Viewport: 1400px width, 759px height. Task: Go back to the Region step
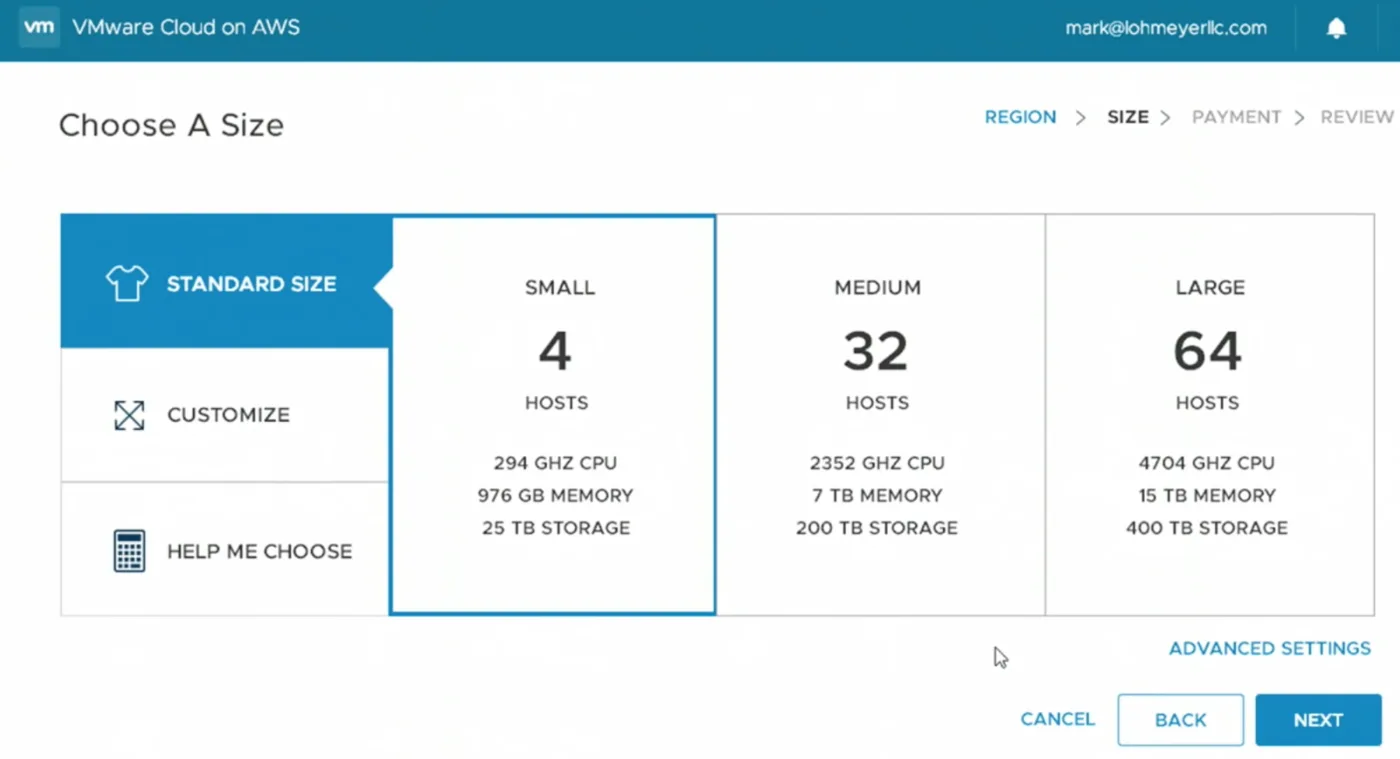pos(1020,117)
